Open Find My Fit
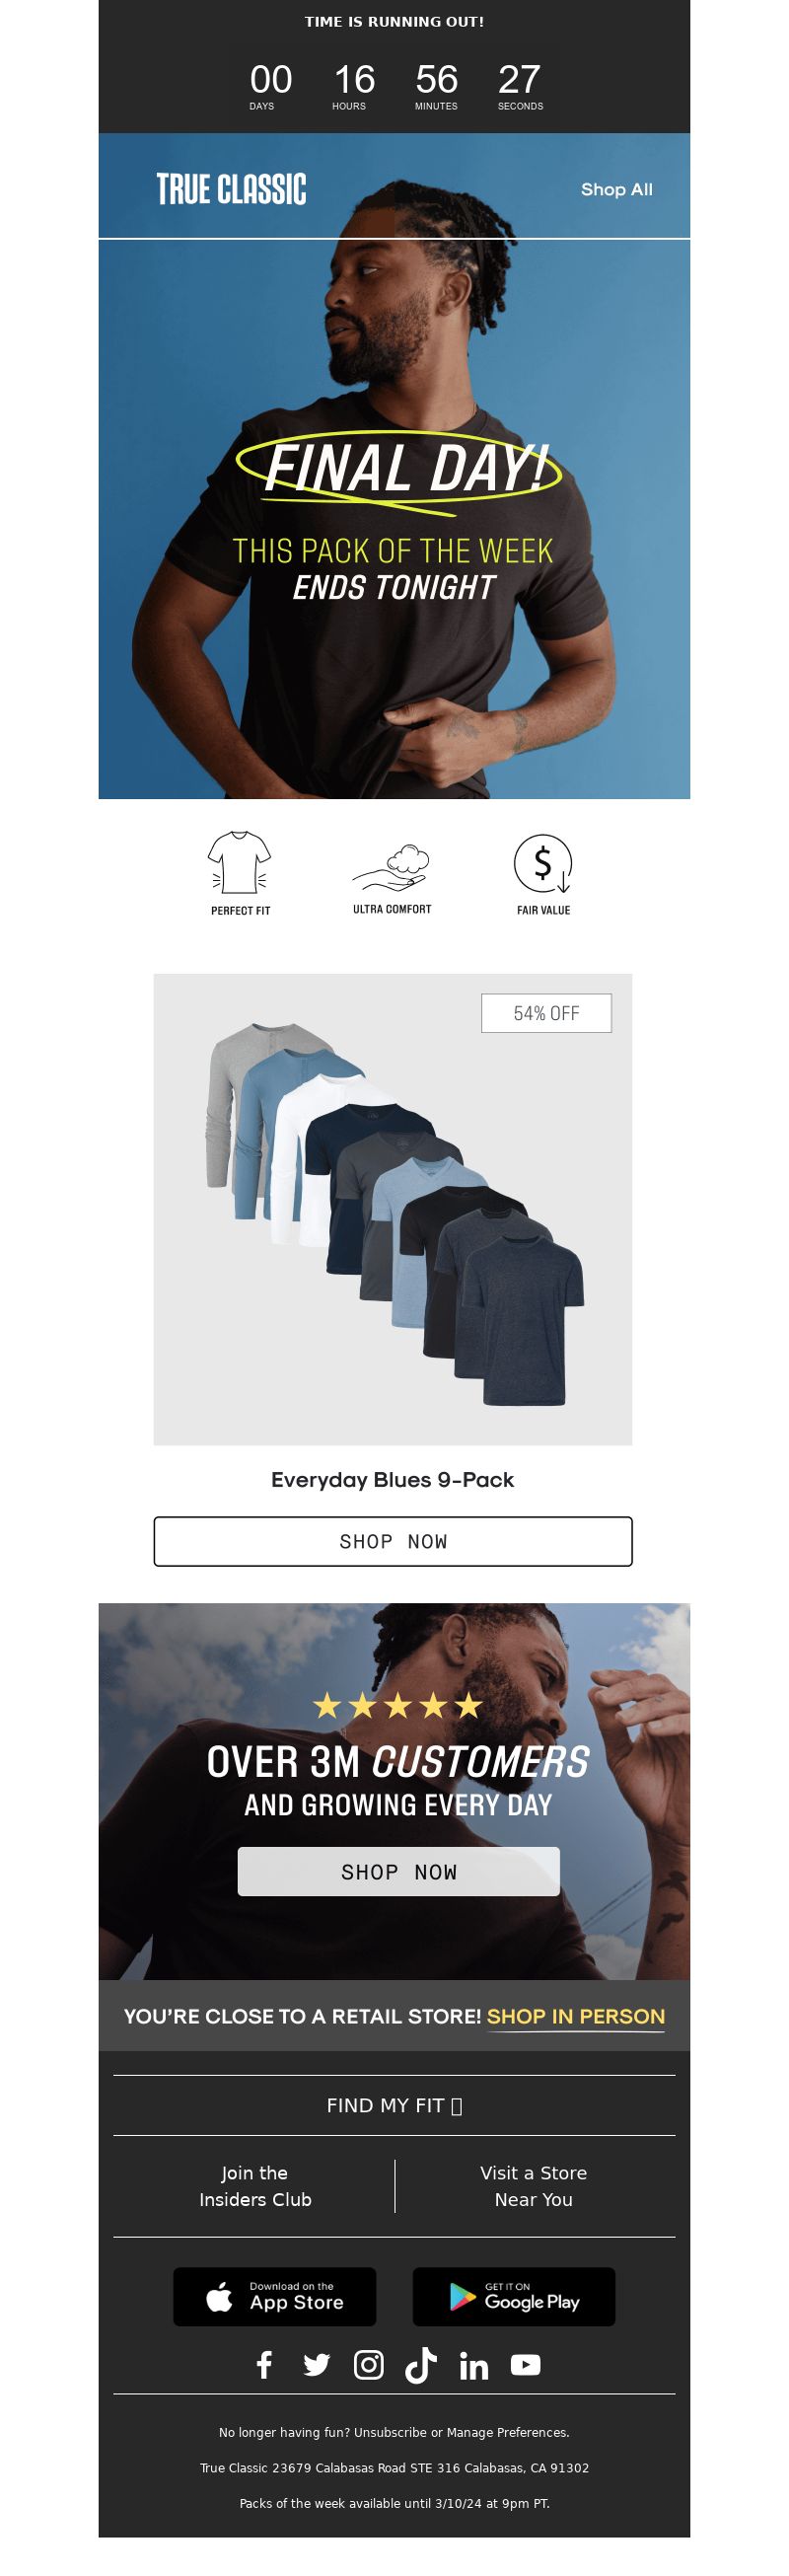Image resolution: width=789 pixels, height=2576 pixels. click(x=394, y=2105)
